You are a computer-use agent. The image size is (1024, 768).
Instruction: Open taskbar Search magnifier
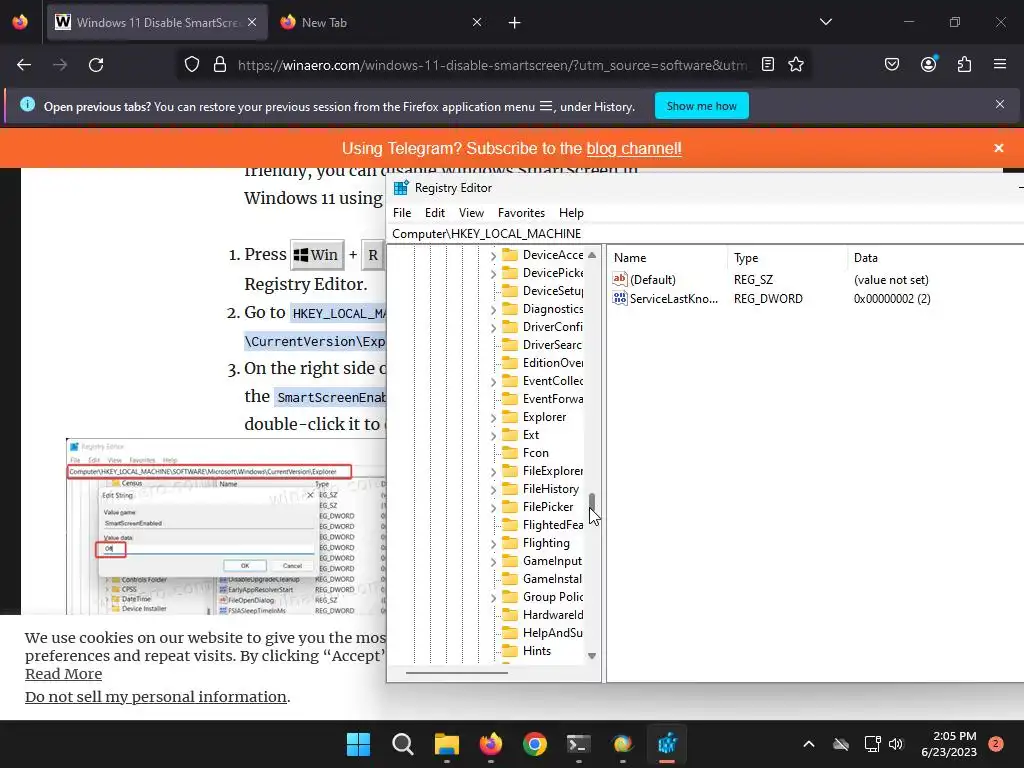click(402, 744)
